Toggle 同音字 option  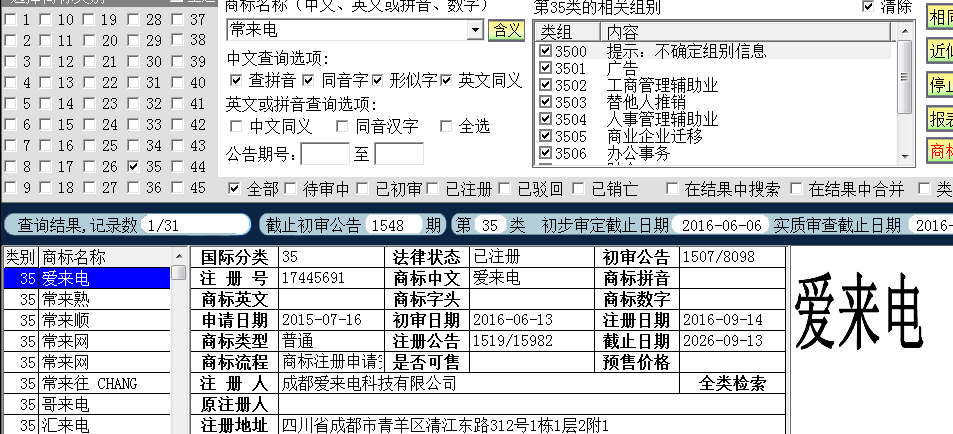coord(308,80)
